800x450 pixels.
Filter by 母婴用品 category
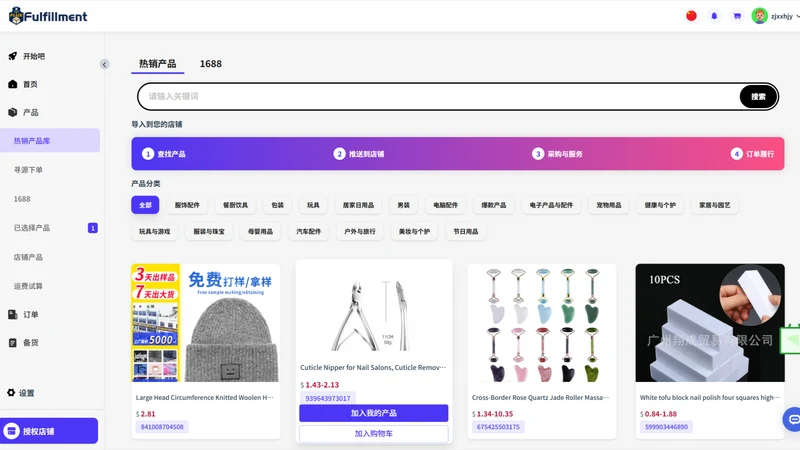click(x=260, y=232)
